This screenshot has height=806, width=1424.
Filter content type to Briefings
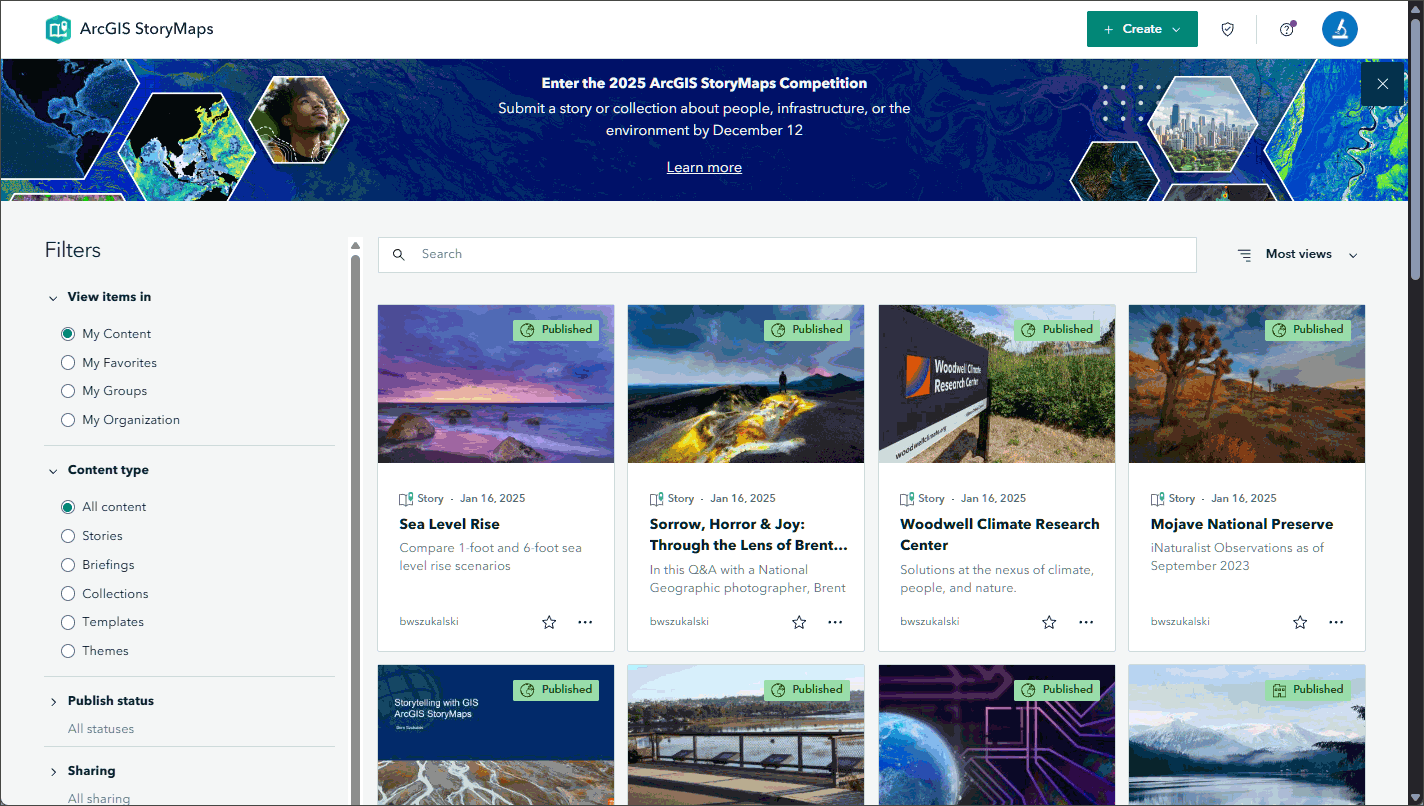pyautogui.click(x=68, y=565)
